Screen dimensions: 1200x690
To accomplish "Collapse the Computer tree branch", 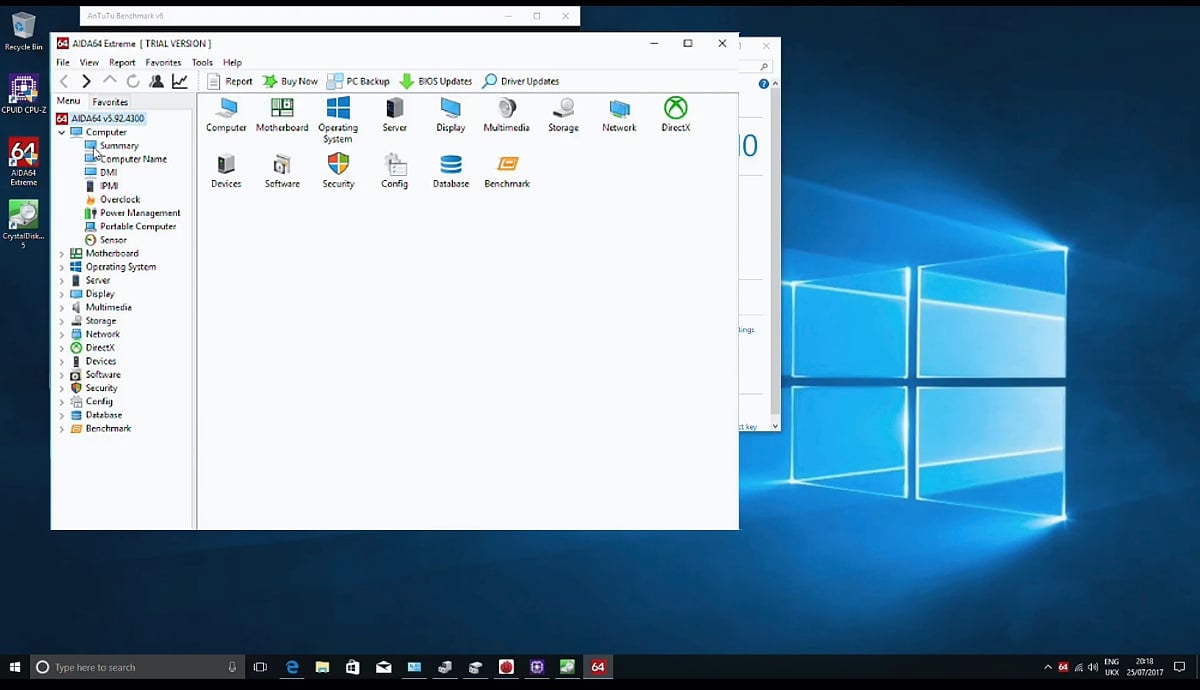I will [62, 131].
